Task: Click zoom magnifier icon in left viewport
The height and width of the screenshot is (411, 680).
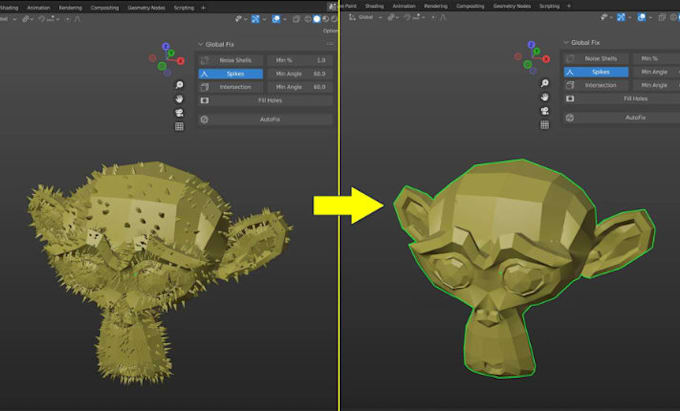Action: point(179,85)
